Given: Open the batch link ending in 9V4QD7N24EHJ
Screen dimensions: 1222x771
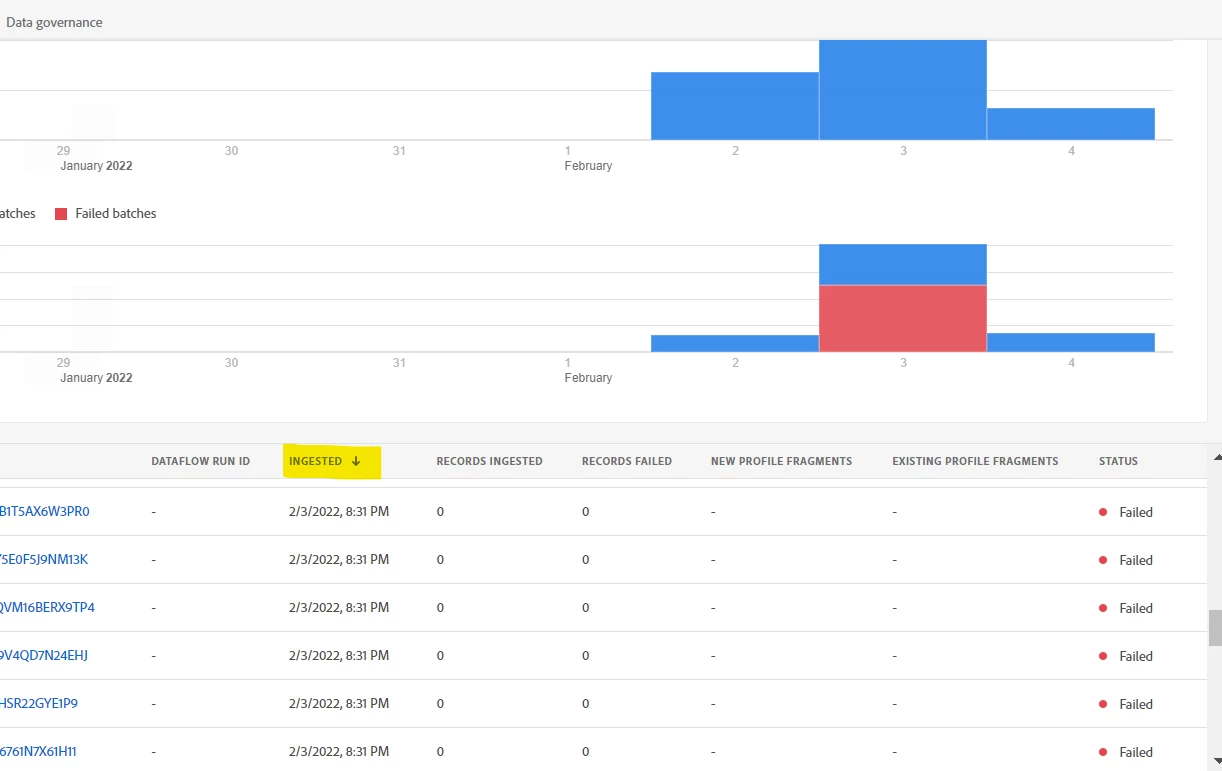Looking at the screenshot, I should 44,655.
